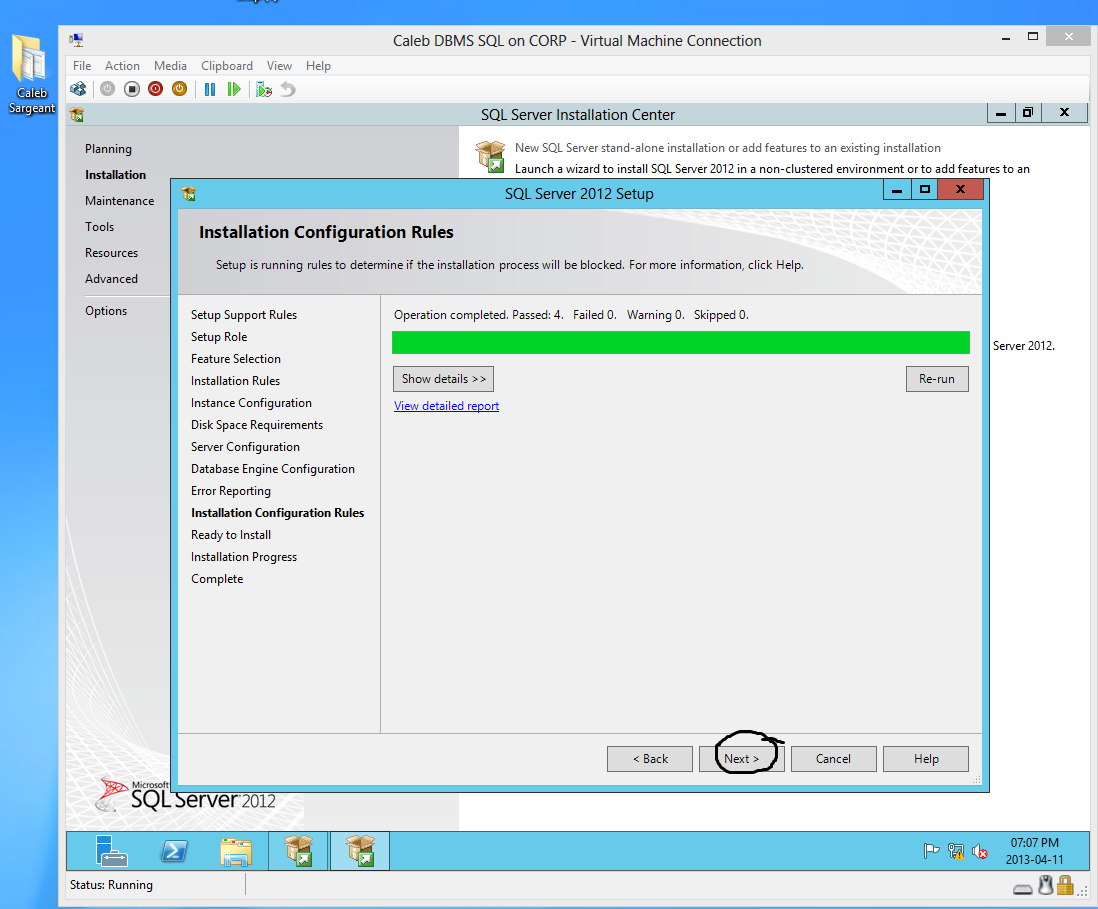Select Tools in Installation Center
This screenshot has width=1098, height=909.
pyautogui.click(x=99, y=227)
